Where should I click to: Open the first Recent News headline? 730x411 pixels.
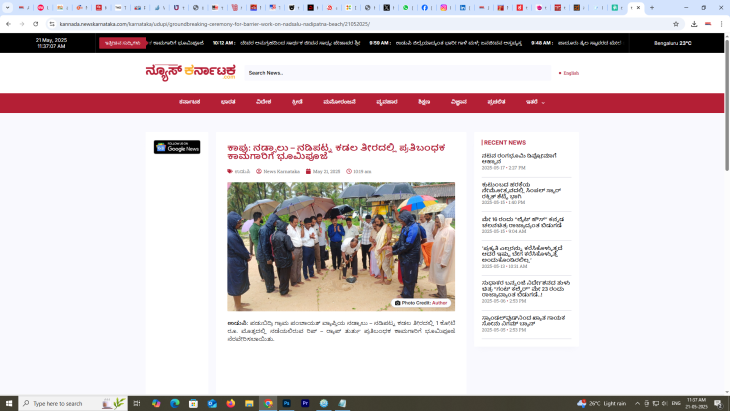(518, 158)
